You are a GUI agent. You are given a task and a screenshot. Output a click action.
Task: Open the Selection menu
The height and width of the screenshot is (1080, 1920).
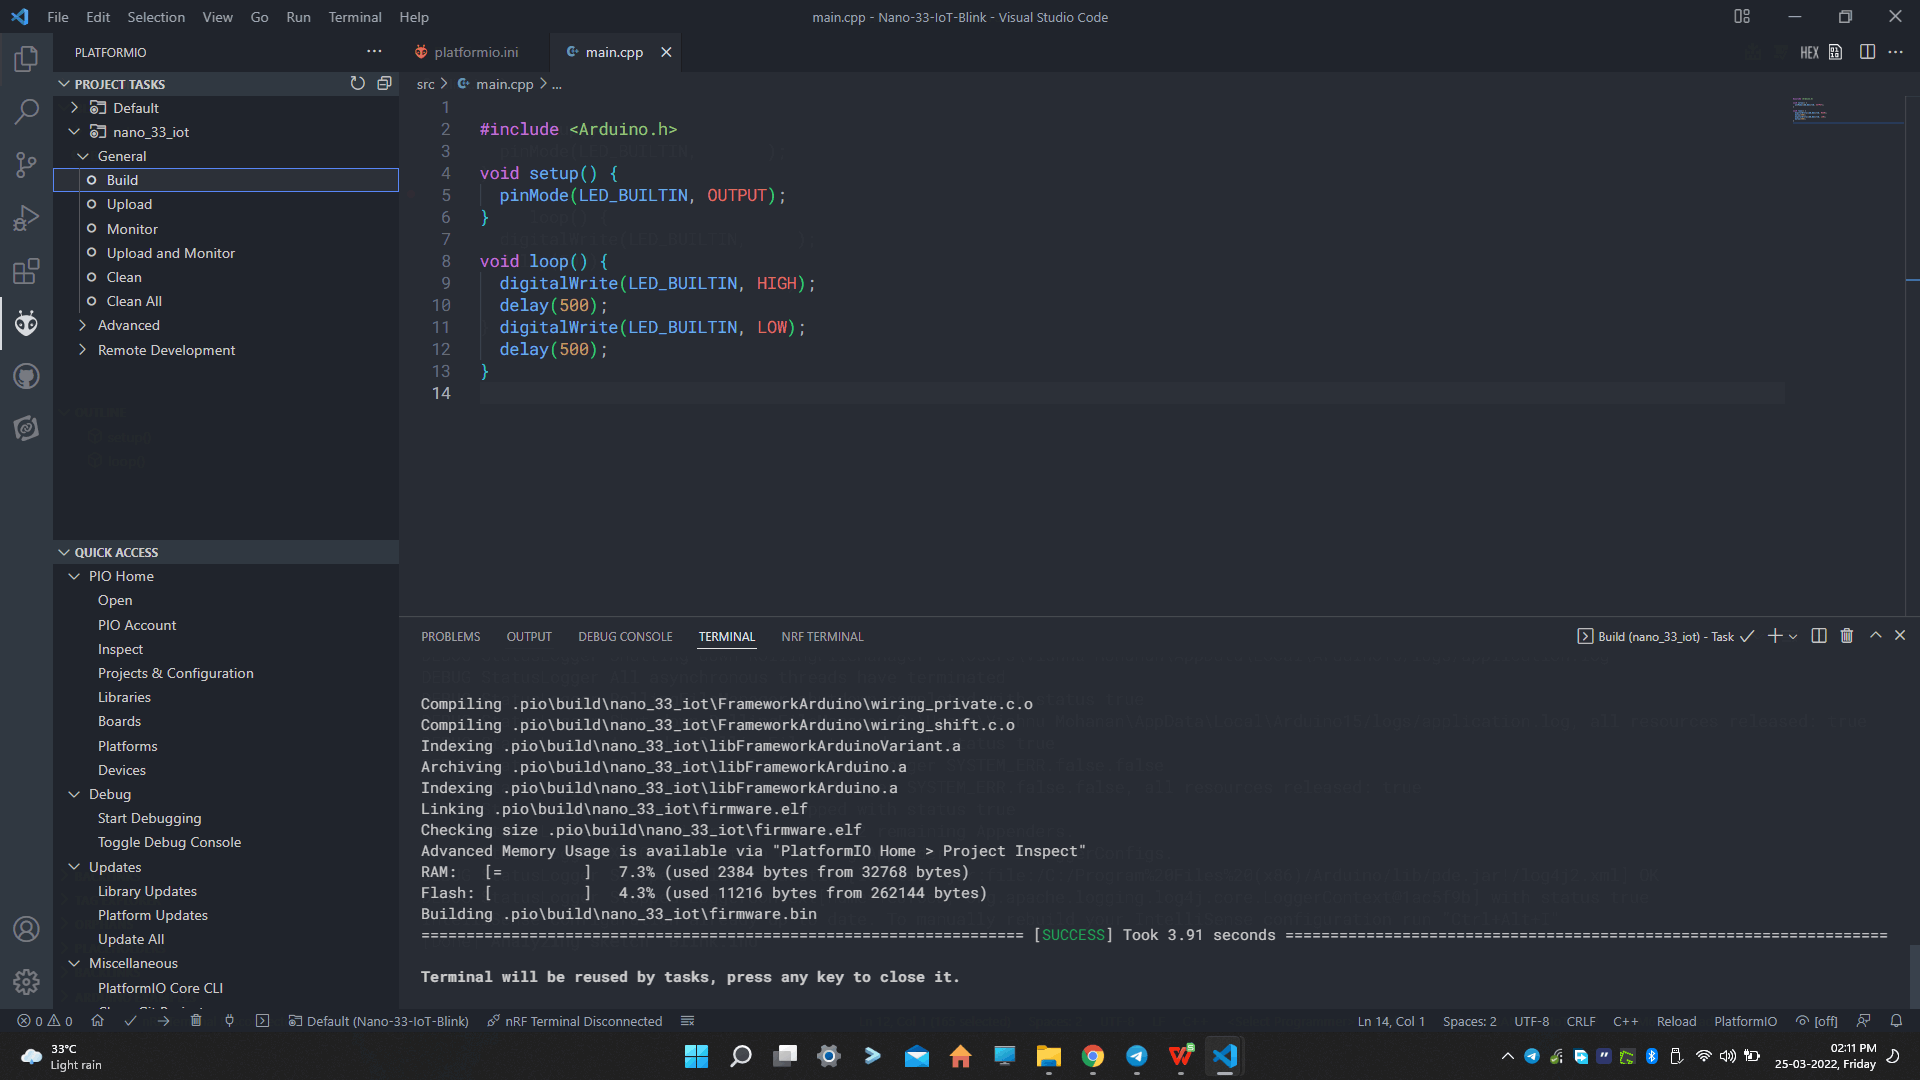pos(156,17)
